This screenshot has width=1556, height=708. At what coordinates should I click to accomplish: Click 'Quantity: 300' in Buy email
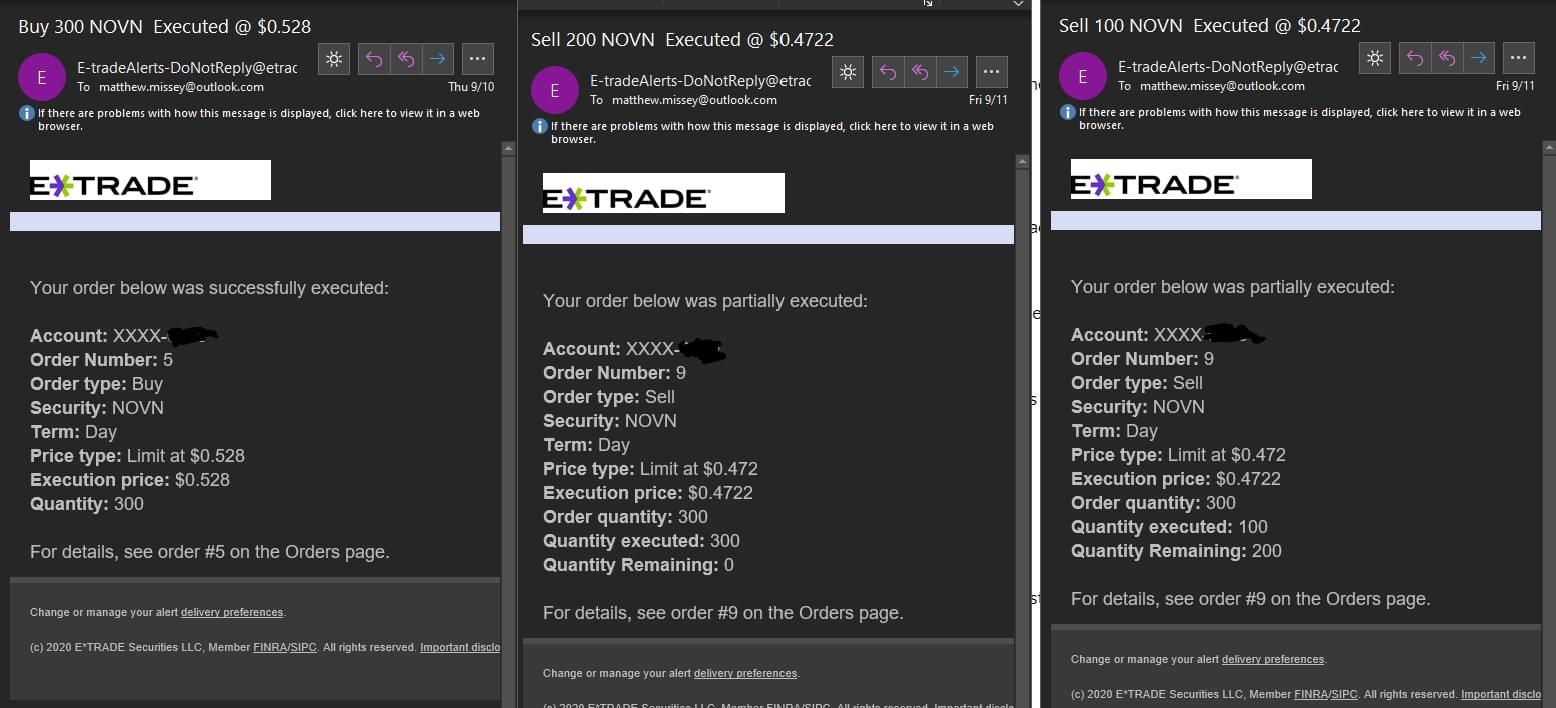pos(87,504)
